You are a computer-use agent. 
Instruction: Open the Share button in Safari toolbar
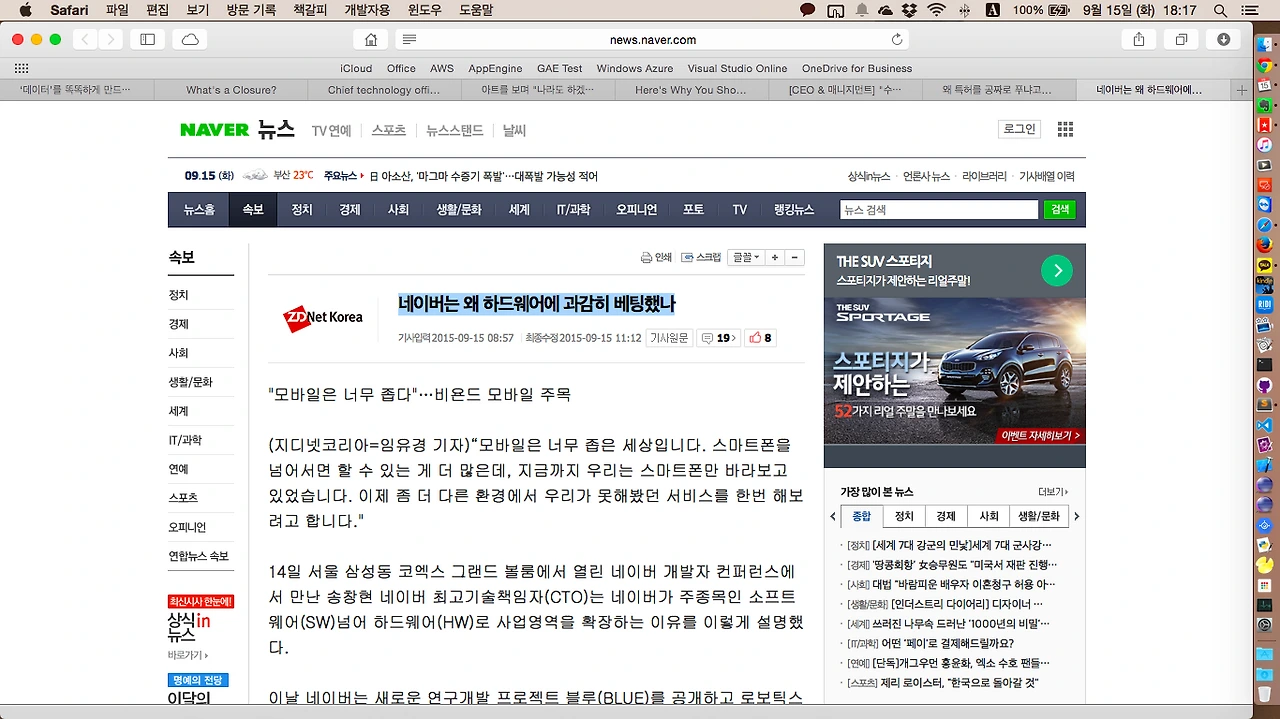[1139, 39]
